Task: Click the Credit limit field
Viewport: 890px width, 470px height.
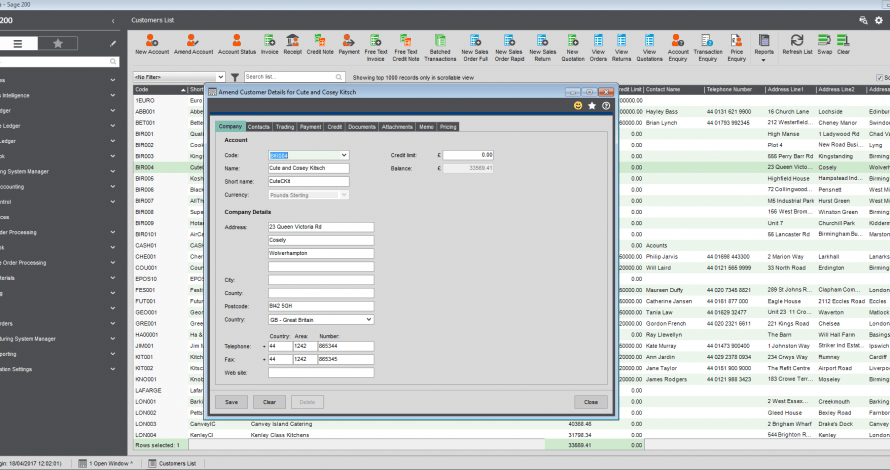Action: (468, 155)
